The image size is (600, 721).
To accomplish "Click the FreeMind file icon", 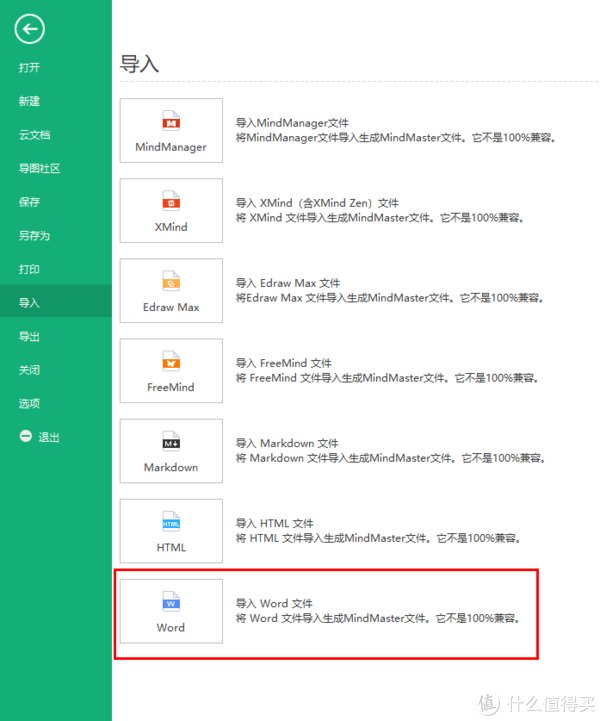I will pos(171,360).
